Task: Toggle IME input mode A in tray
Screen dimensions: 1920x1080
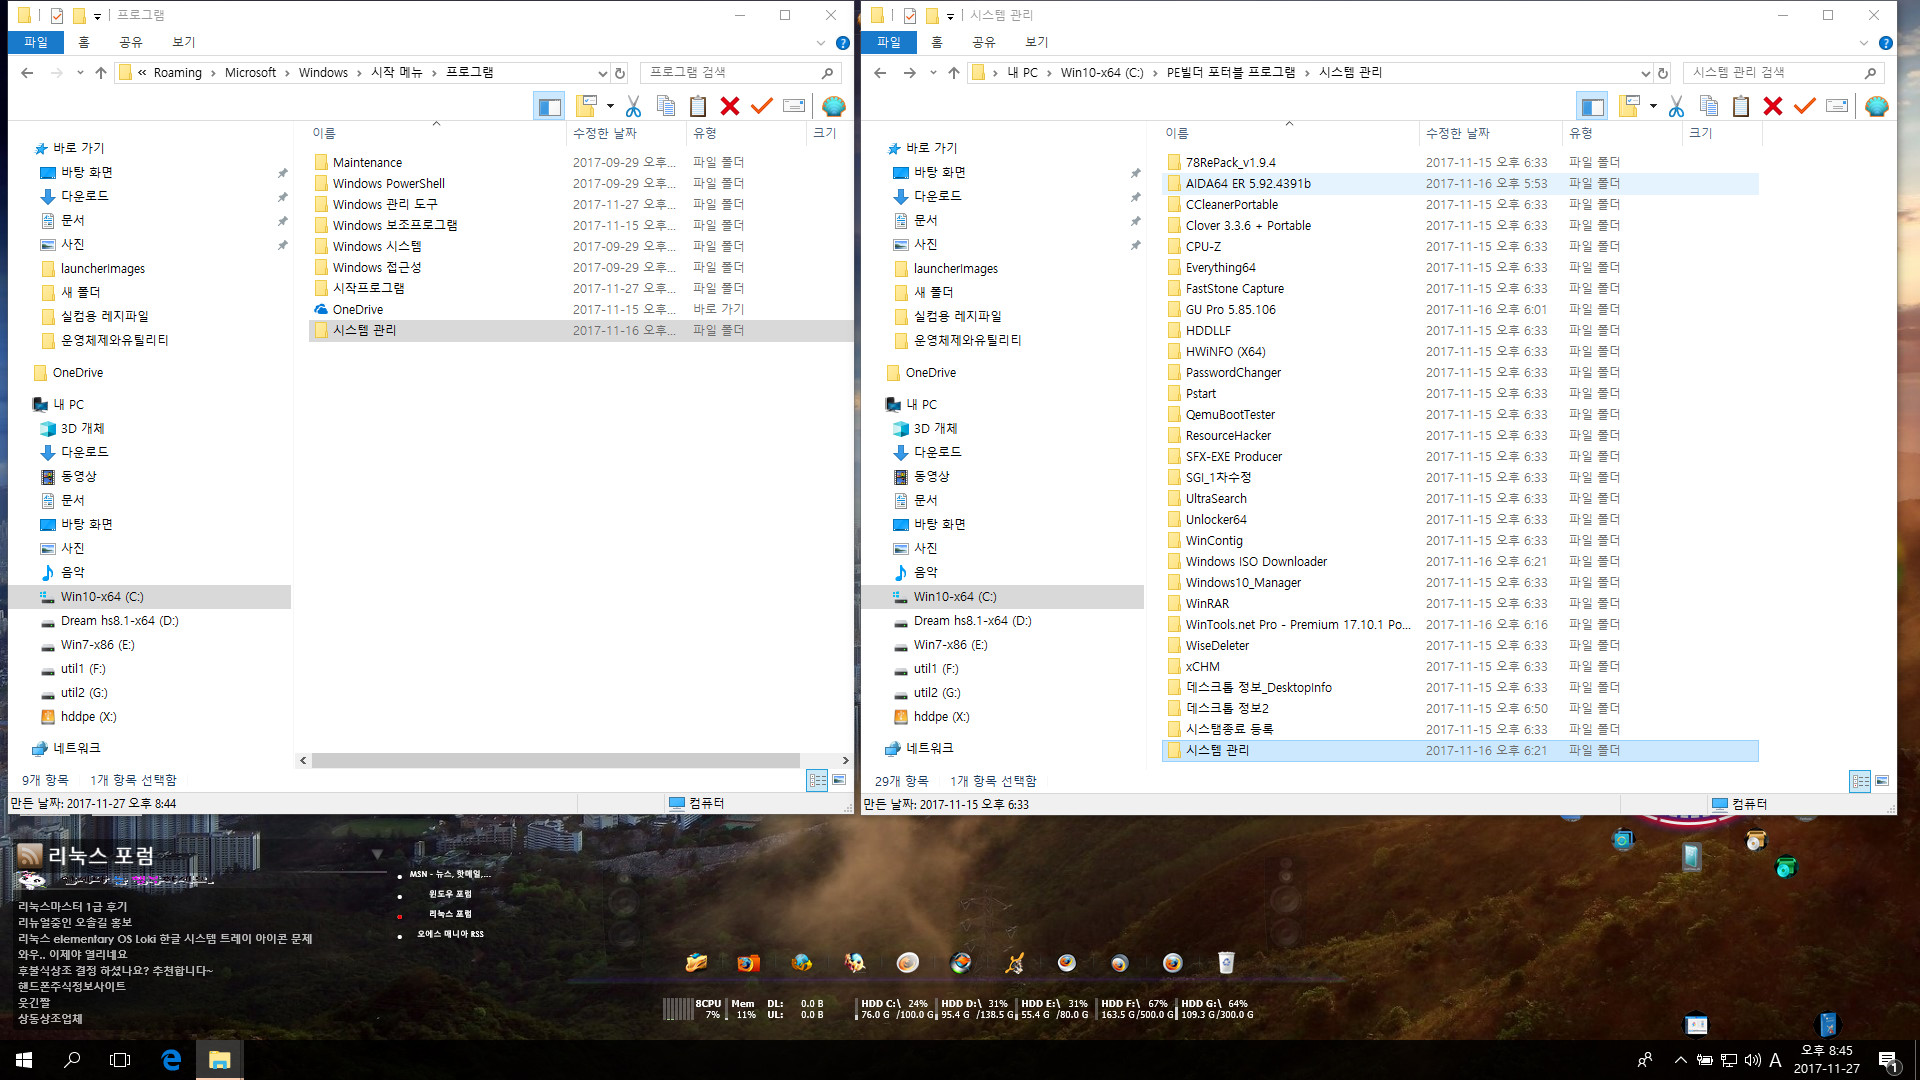Action: (x=1775, y=1060)
